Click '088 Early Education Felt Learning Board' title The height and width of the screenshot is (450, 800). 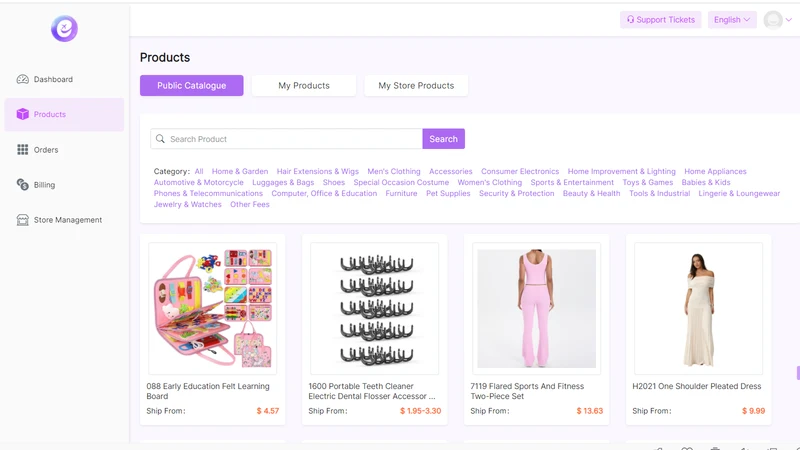coord(208,391)
